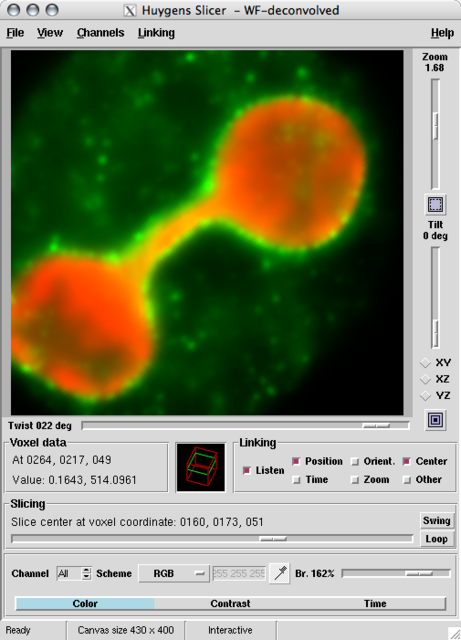461x640 pixels.
Task: Click the red-green cube orientation thumbnail
Action: point(200,467)
